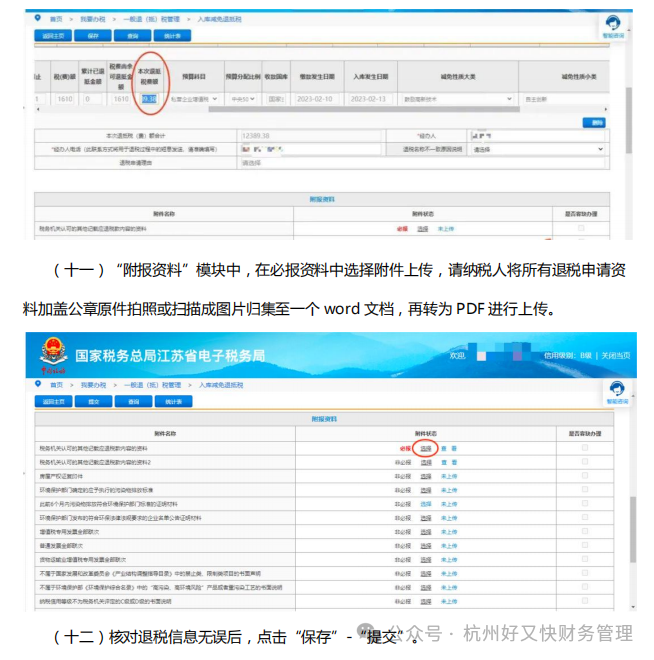Click the location pin icon before 首页 above the 提交 button
This screenshot has height=660, width=654.
(38, 384)
